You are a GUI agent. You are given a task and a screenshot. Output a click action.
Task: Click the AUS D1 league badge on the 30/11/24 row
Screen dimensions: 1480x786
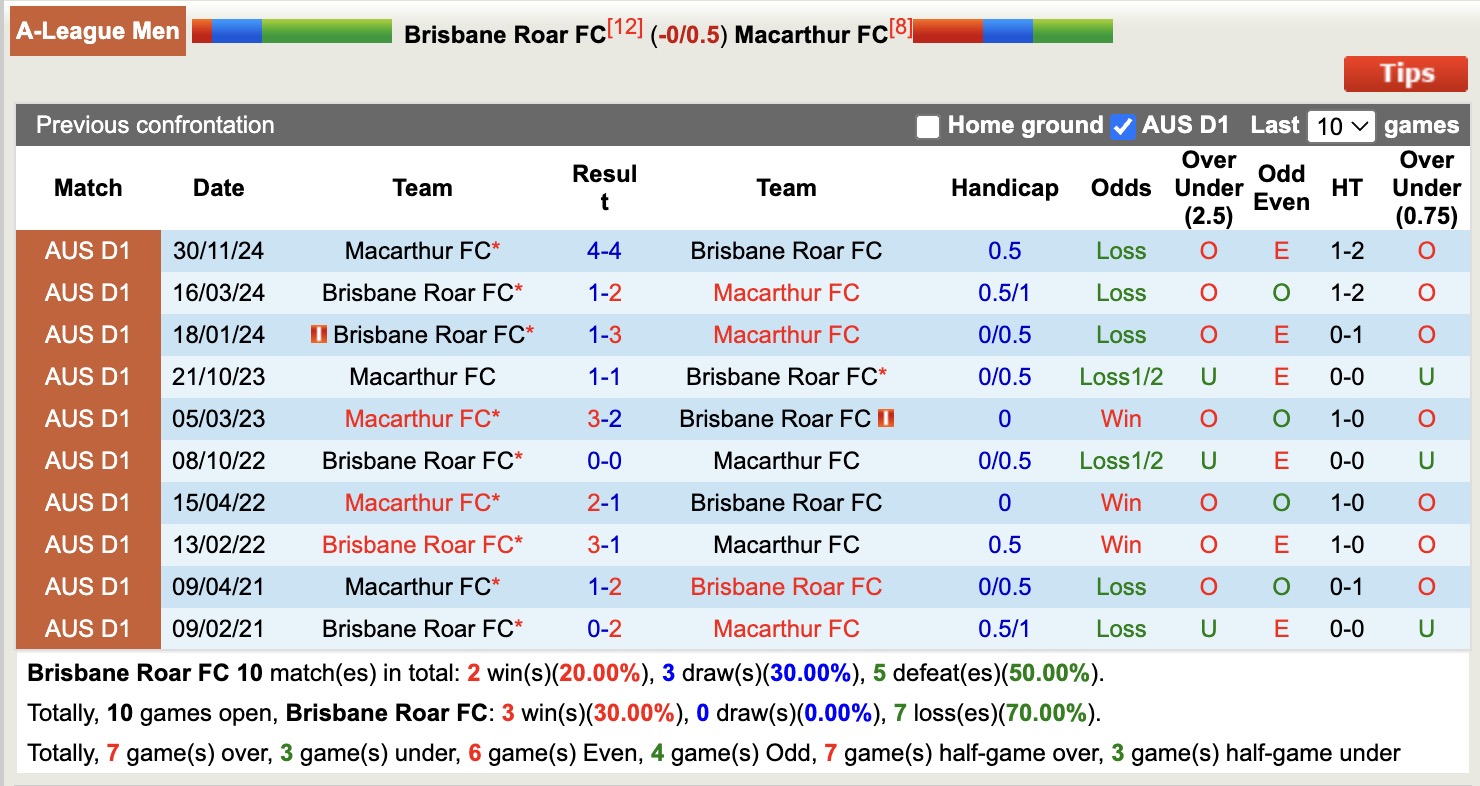[88, 251]
